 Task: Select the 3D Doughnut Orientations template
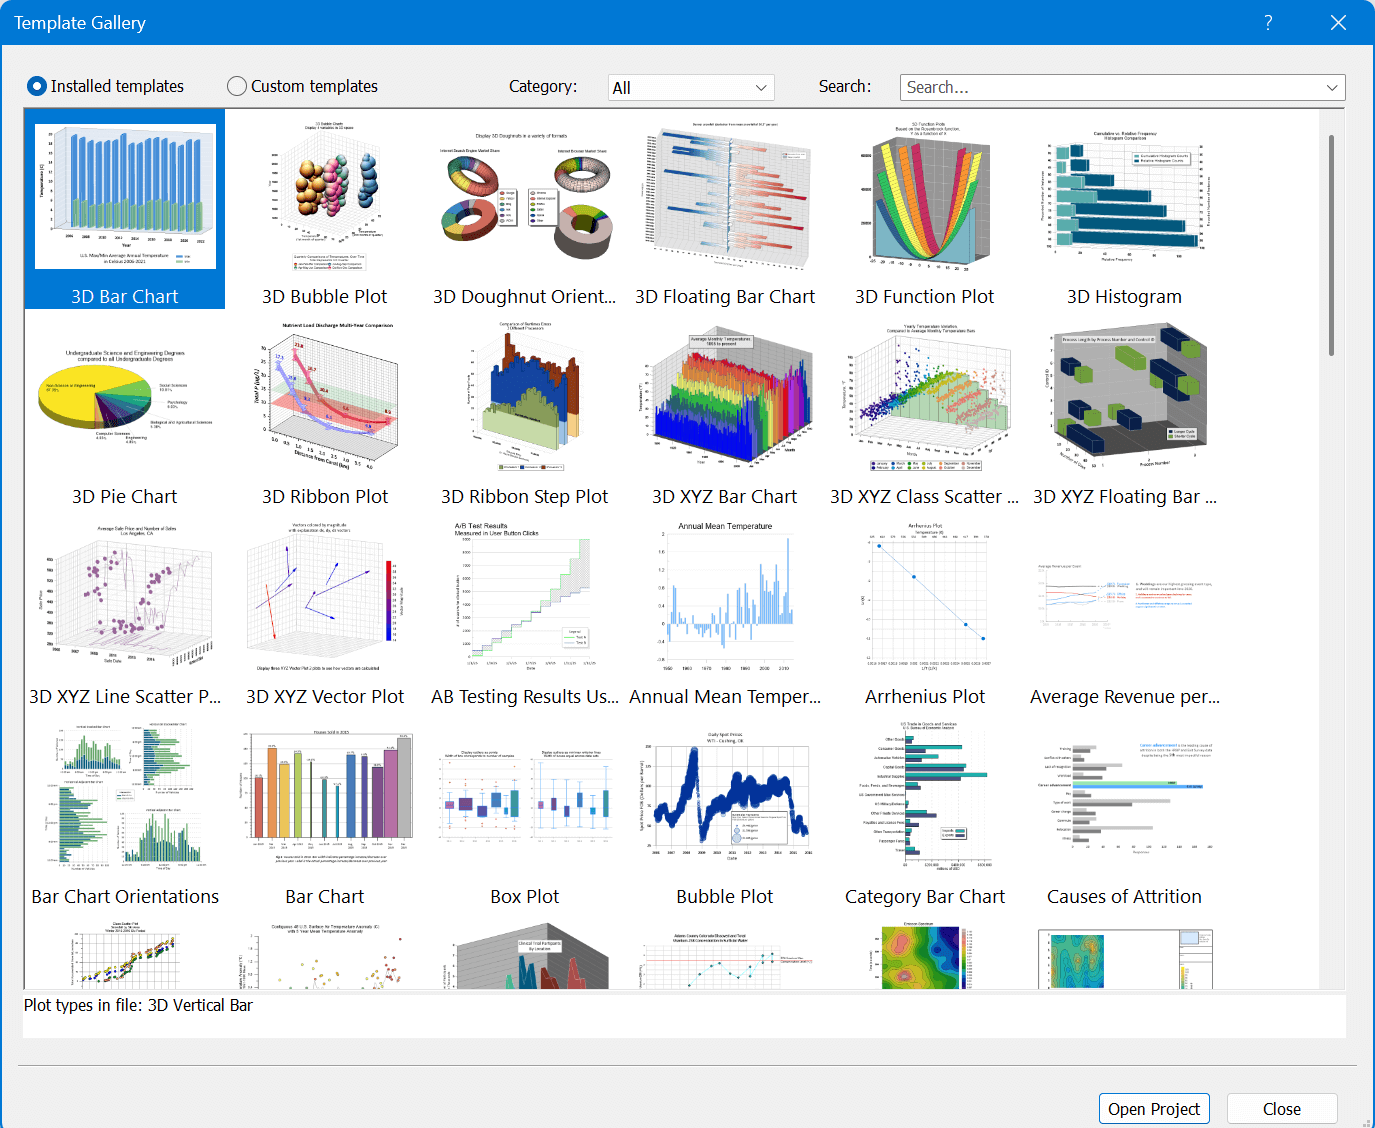click(525, 197)
